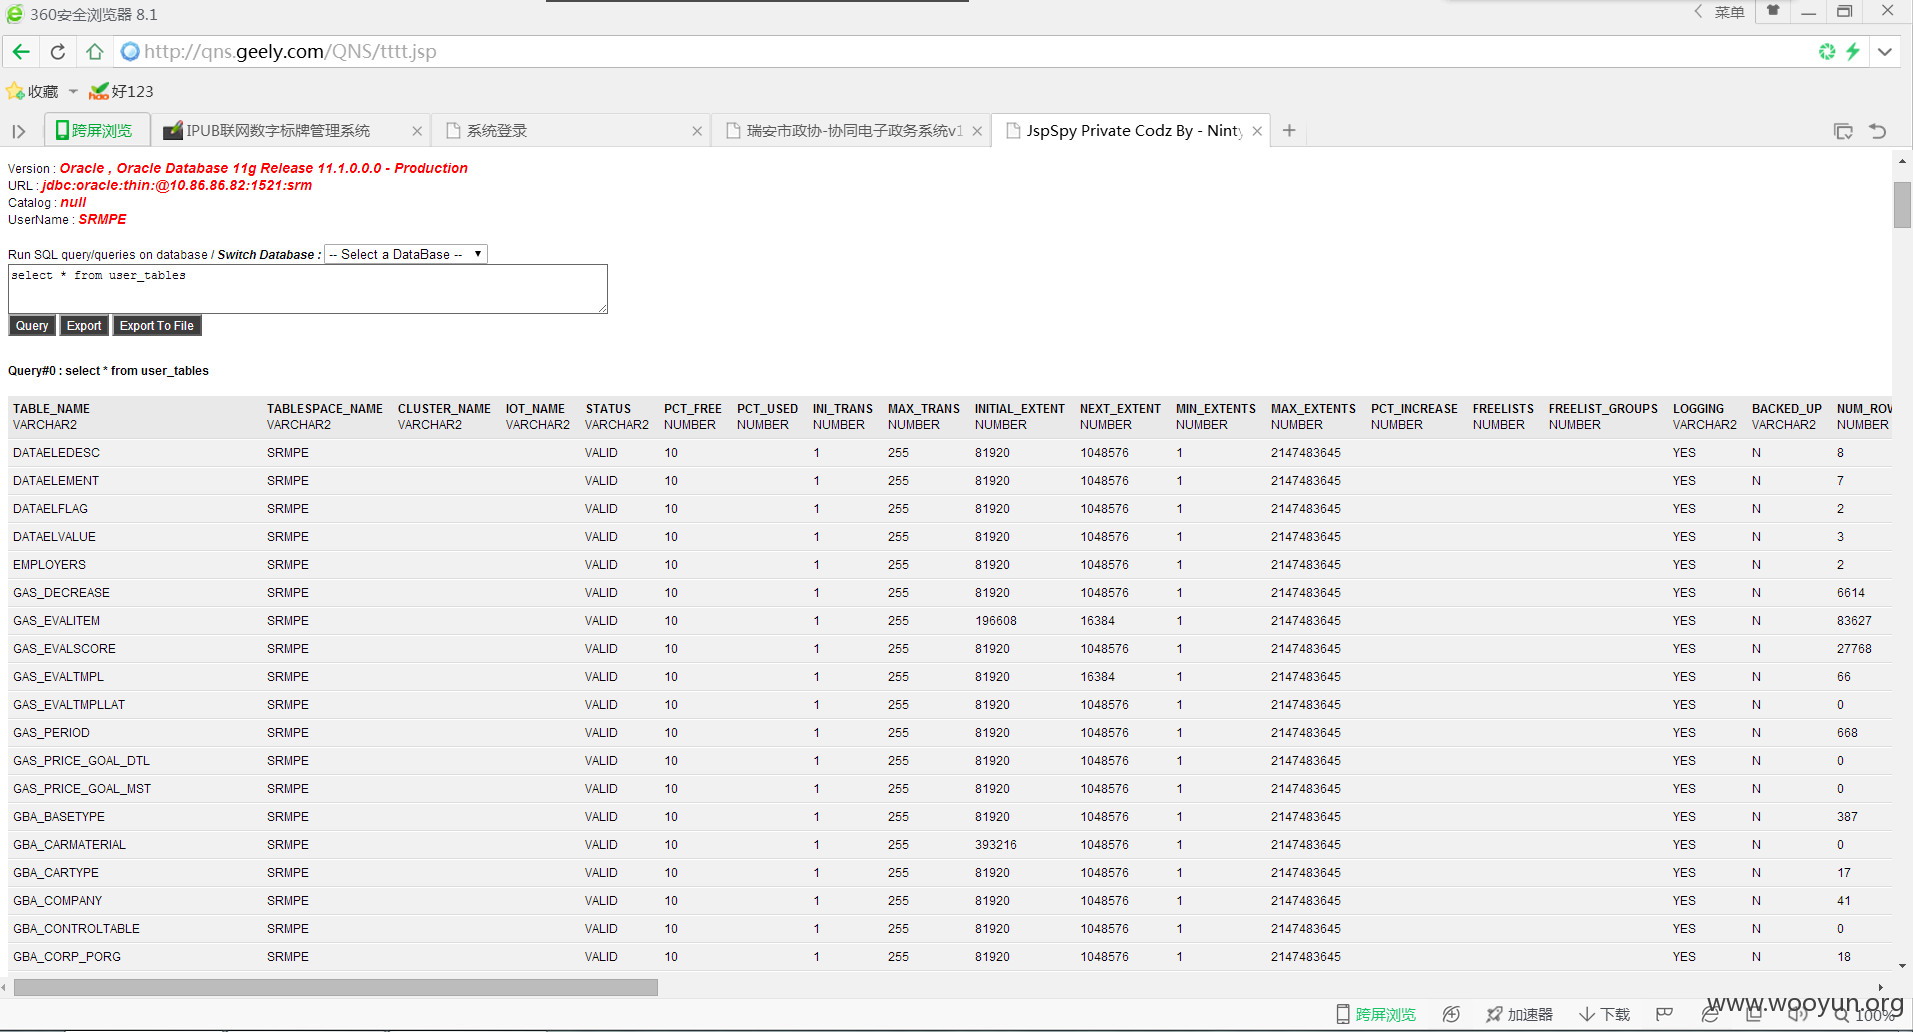Open the hao123 bookmark
Screen dimensions: 1913x1032
[121, 91]
